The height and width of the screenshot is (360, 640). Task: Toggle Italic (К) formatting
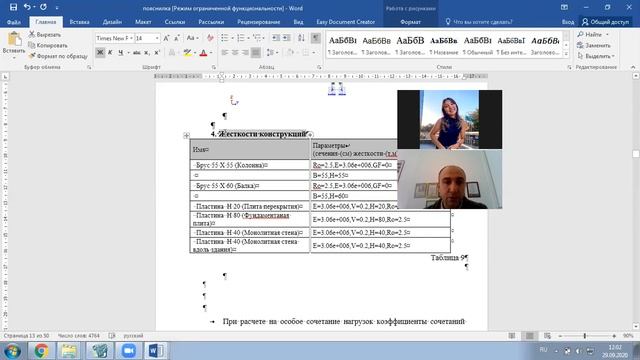pyautogui.click(x=110, y=53)
